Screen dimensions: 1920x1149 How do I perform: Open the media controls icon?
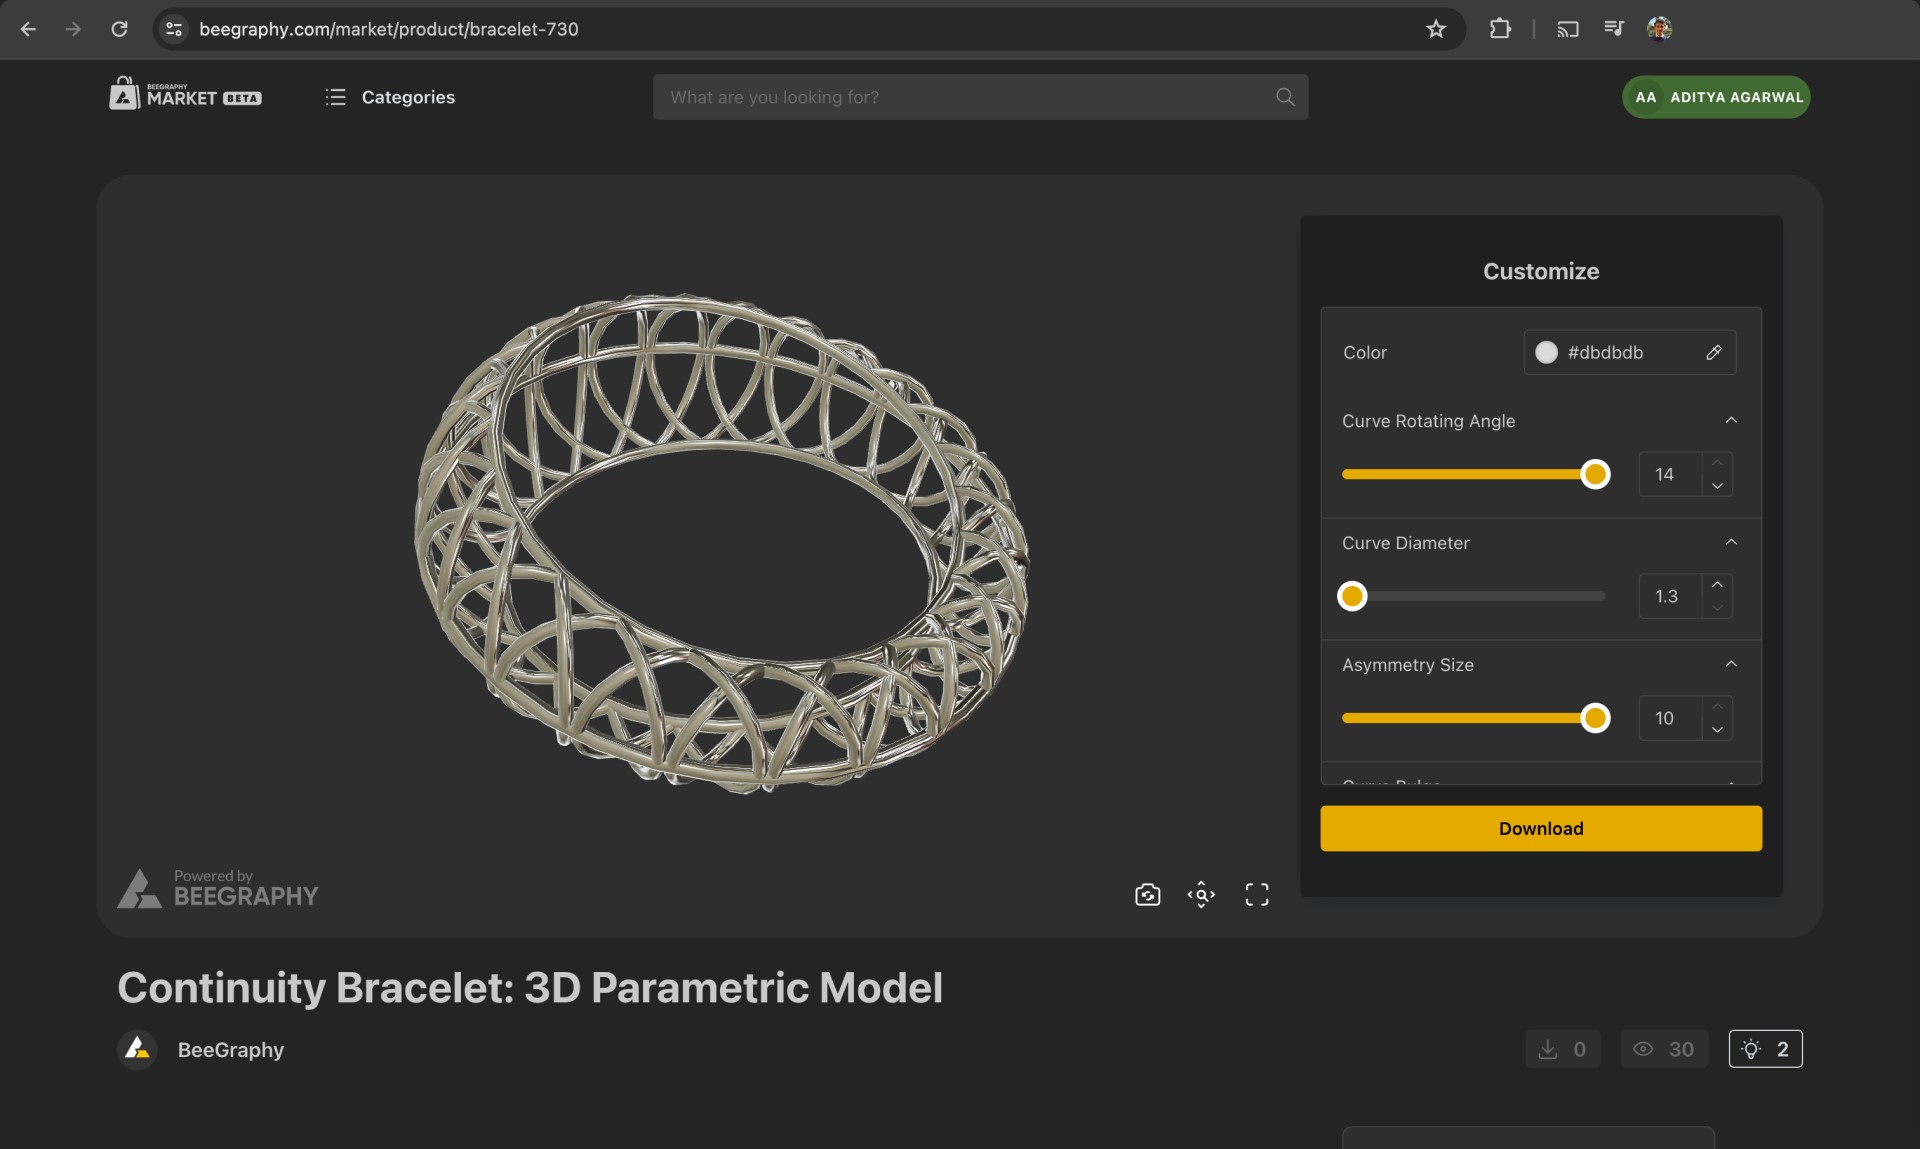pos(1614,29)
